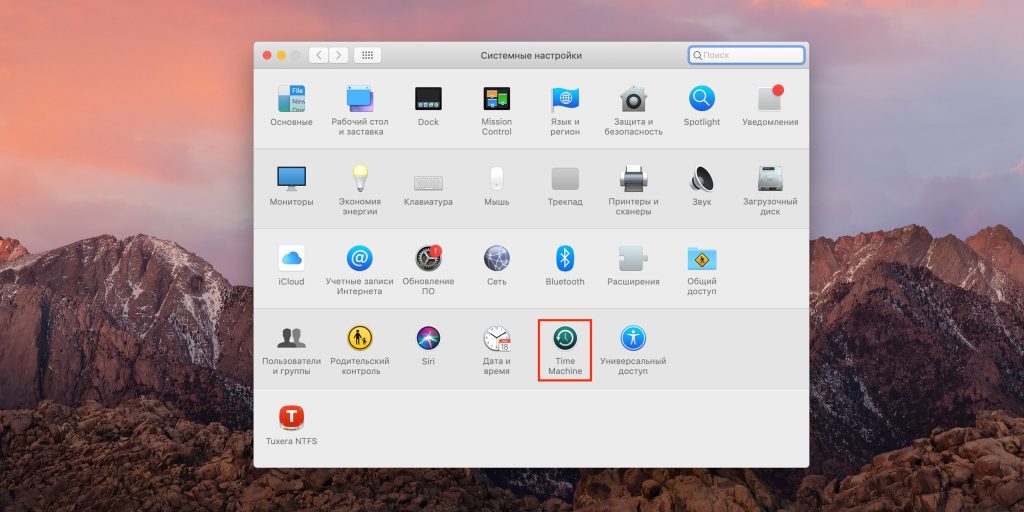The image size is (1024, 512).
Task: Minimize the window with yellow button
Action: coord(281,56)
